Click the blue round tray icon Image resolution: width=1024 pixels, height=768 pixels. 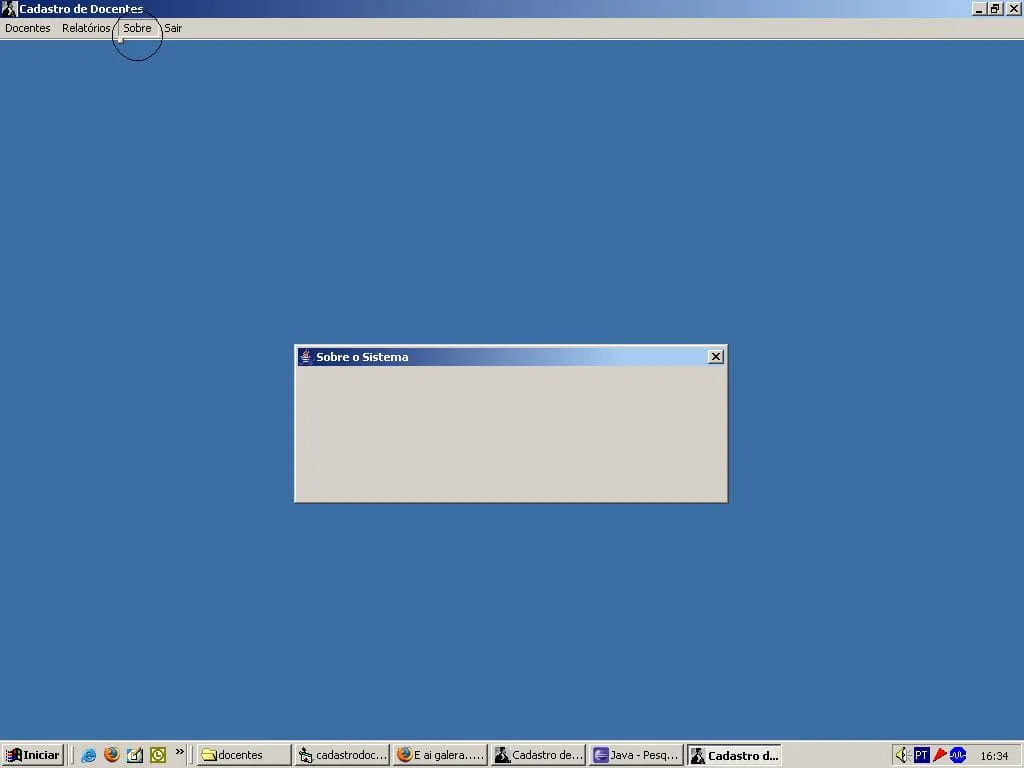tap(957, 755)
